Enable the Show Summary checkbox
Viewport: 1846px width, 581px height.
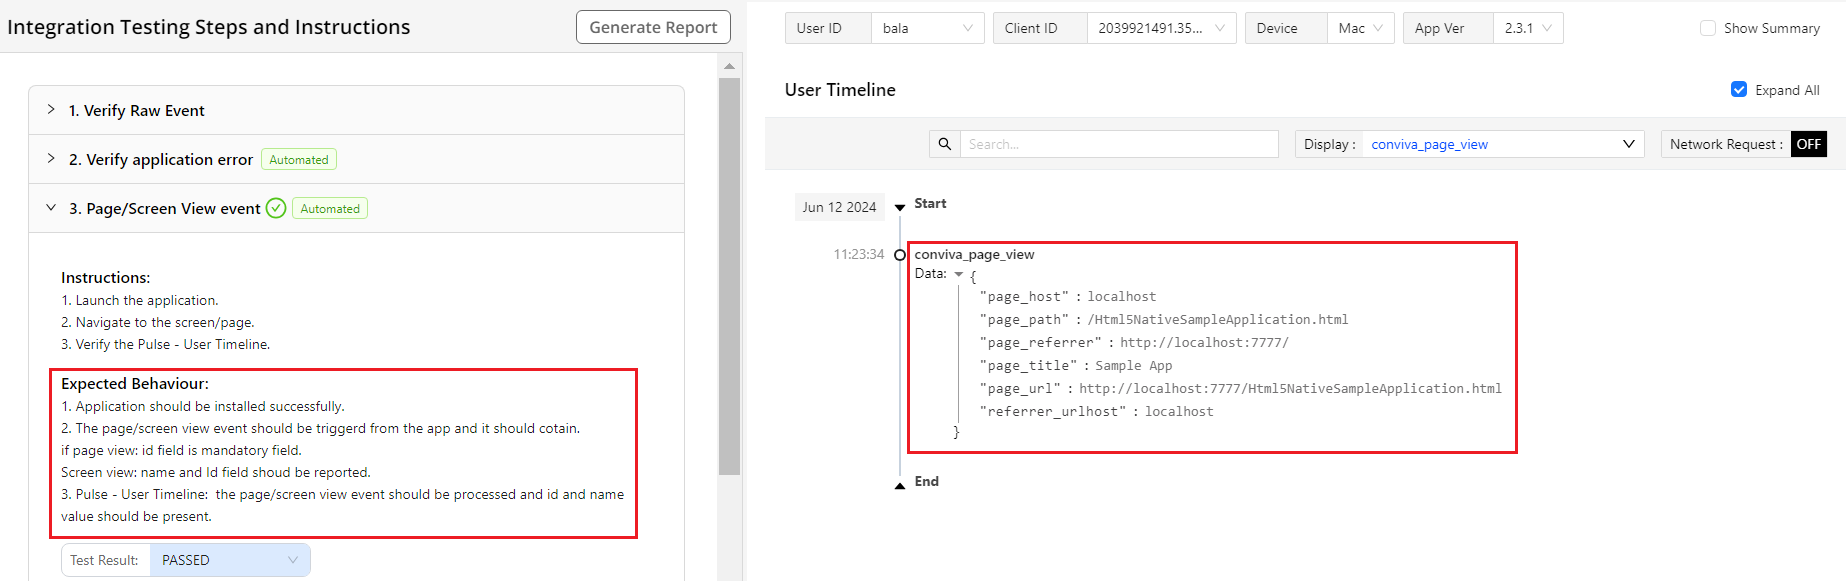point(1708,28)
